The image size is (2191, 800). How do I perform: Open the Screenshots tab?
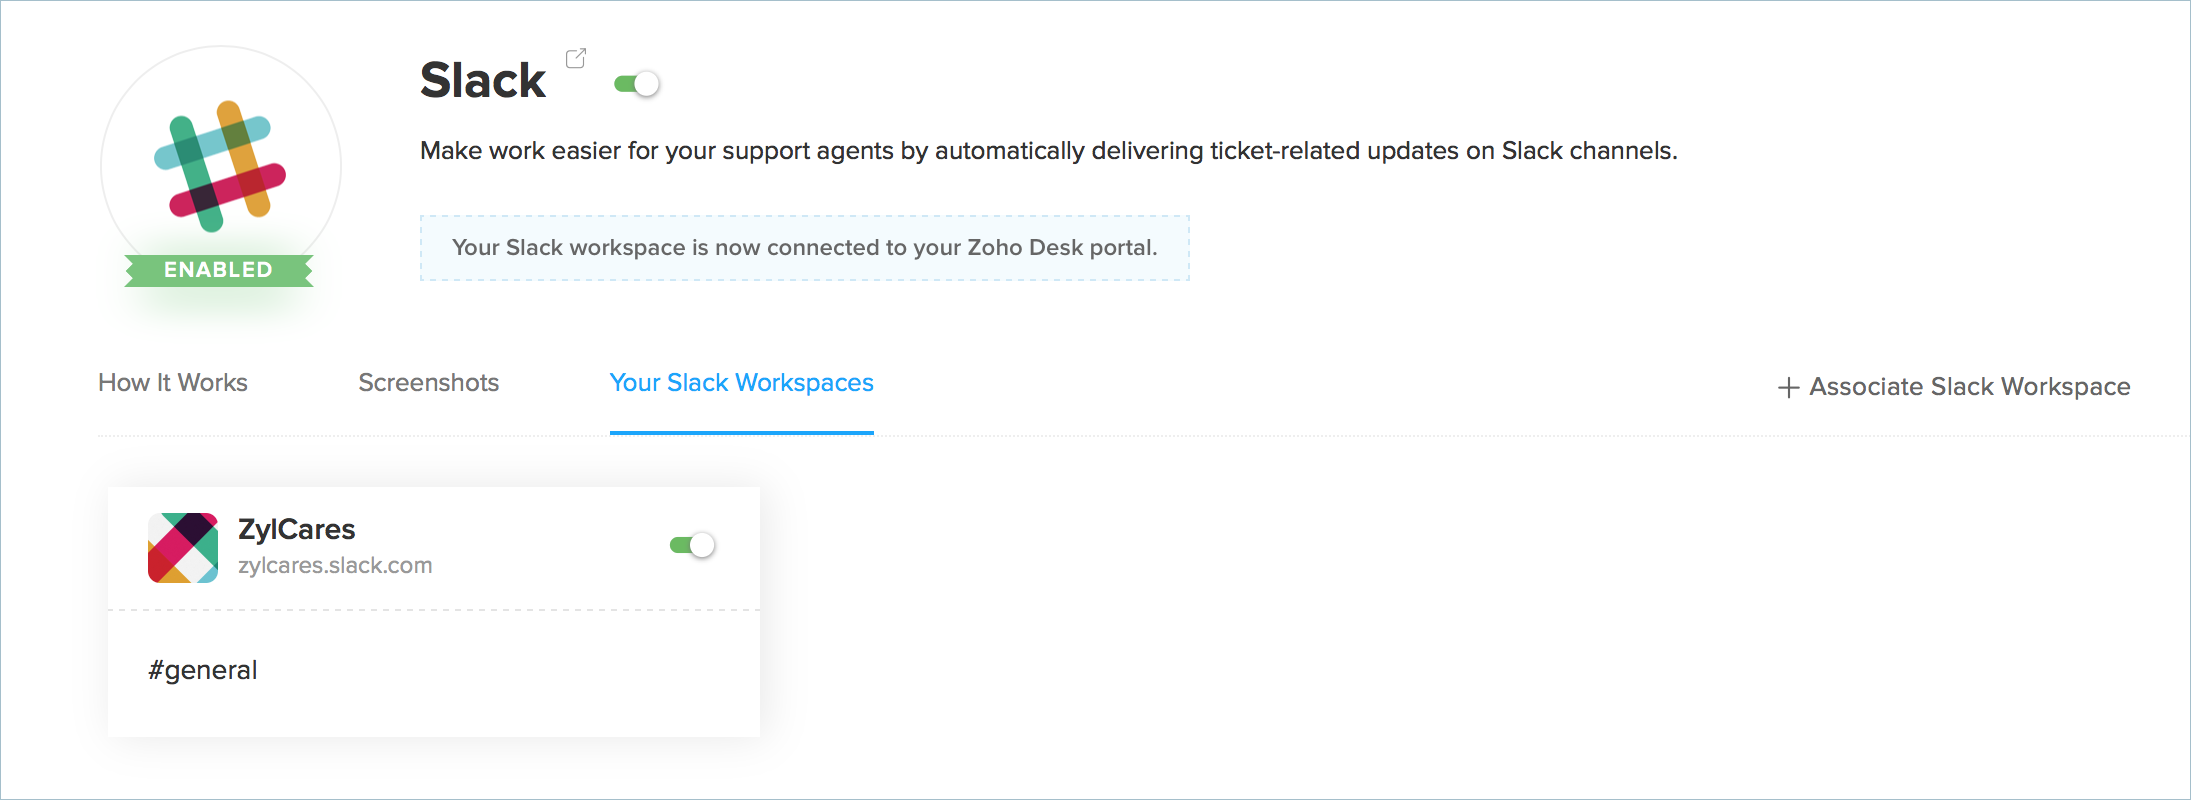(428, 383)
